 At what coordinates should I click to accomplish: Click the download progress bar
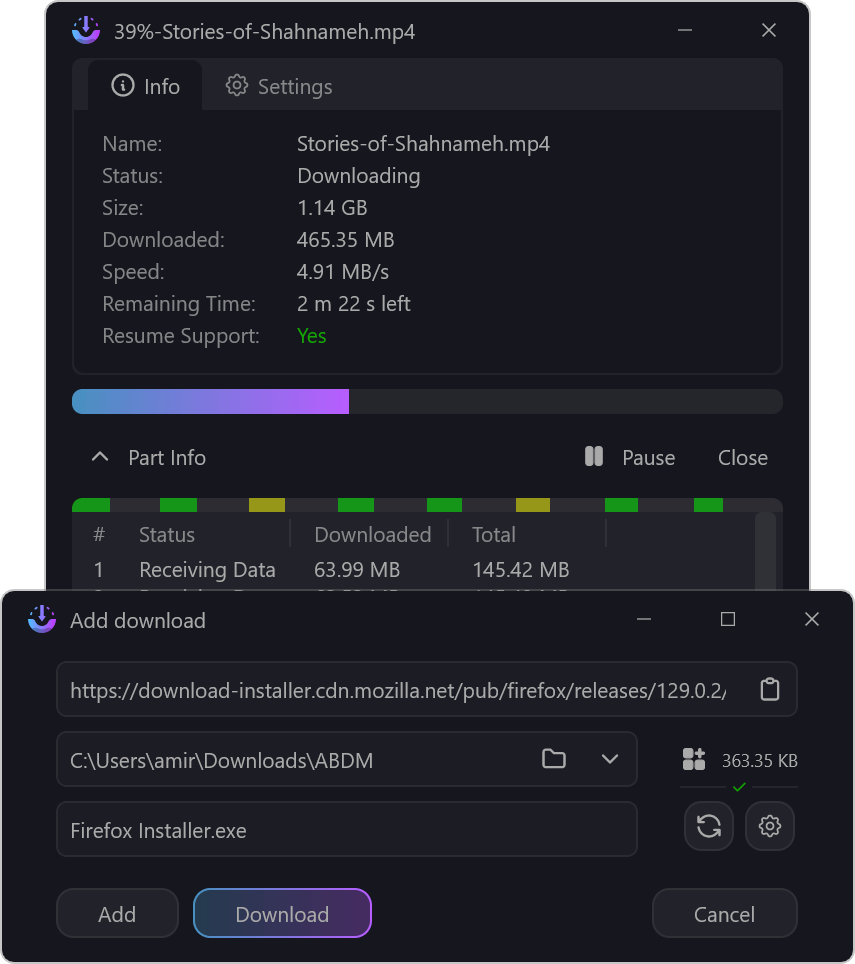427,402
